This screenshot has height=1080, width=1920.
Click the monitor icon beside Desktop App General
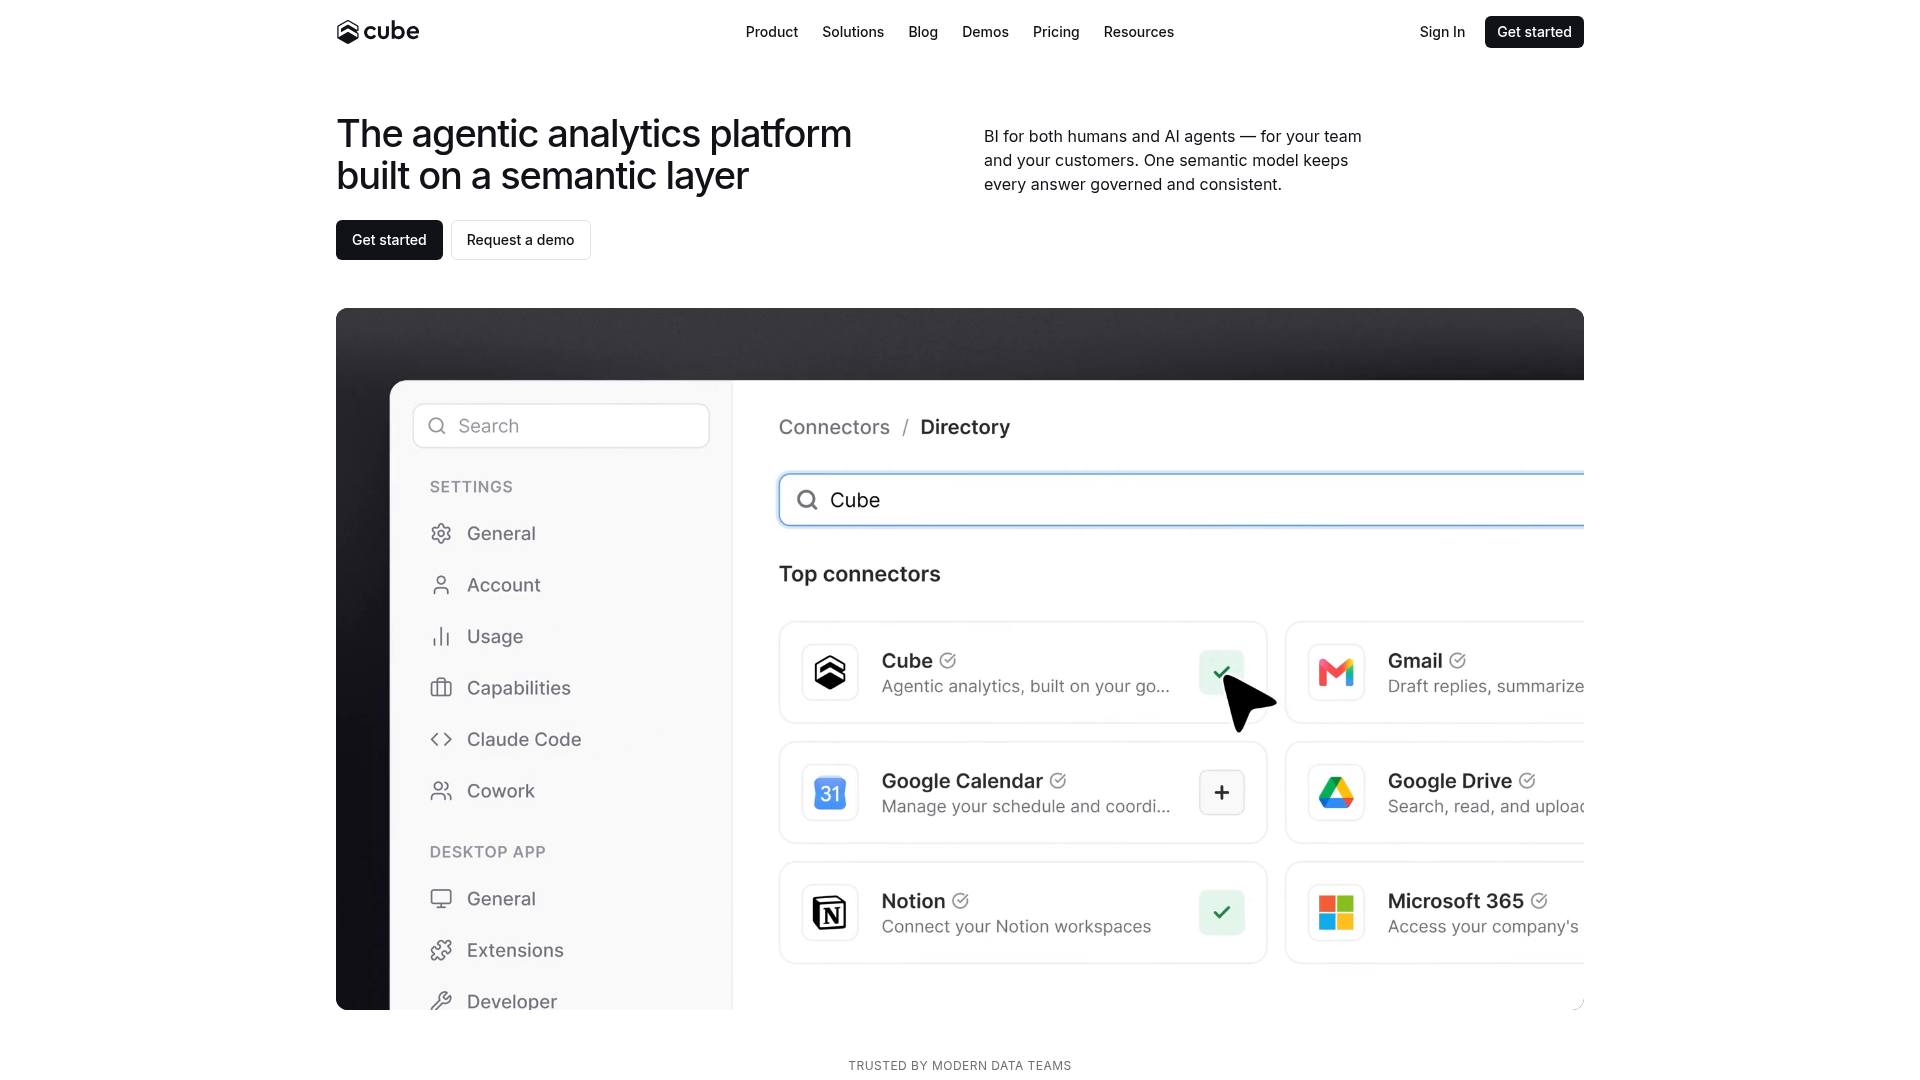[x=441, y=899]
